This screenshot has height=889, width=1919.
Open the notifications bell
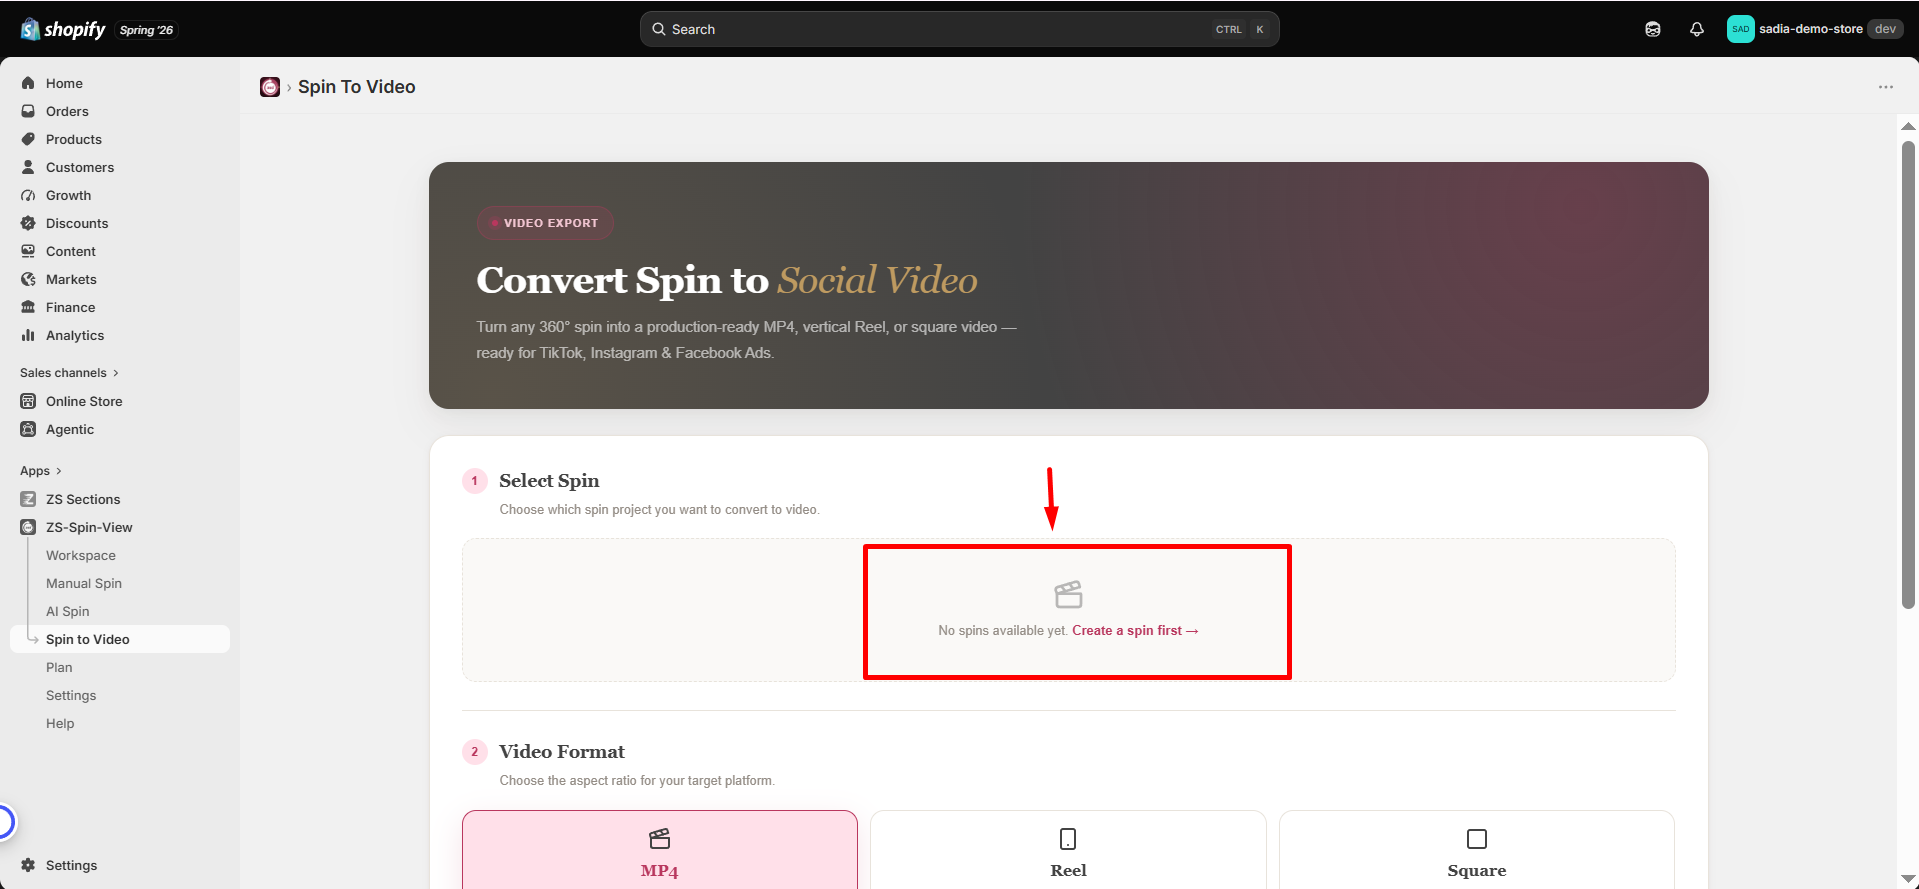point(1697,29)
